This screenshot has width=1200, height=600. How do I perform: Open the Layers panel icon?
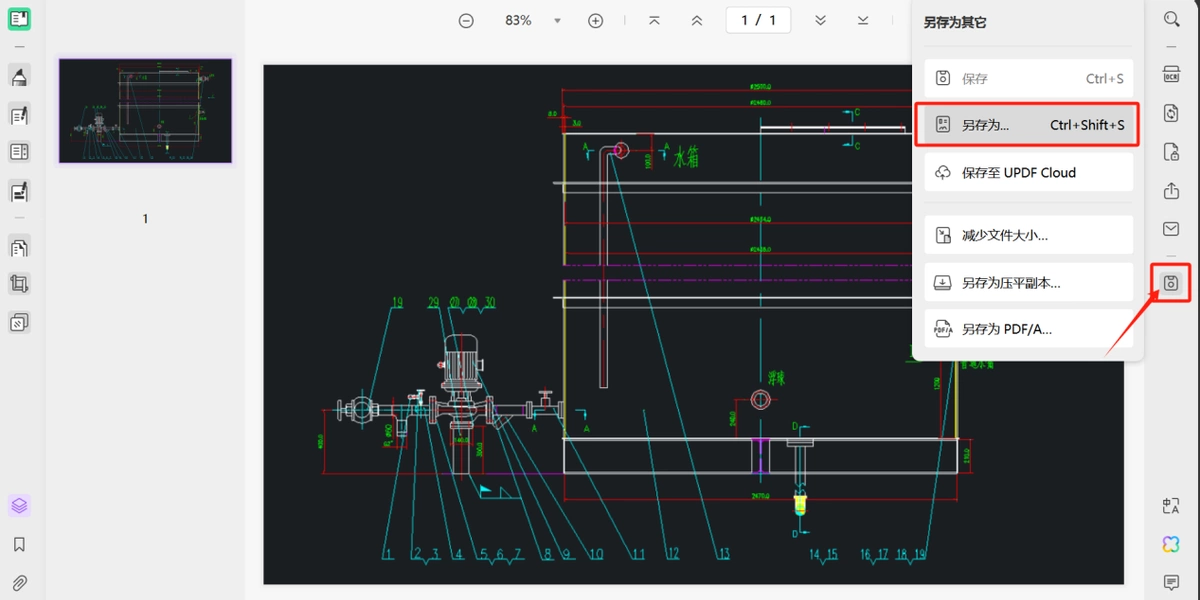[19, 506]
